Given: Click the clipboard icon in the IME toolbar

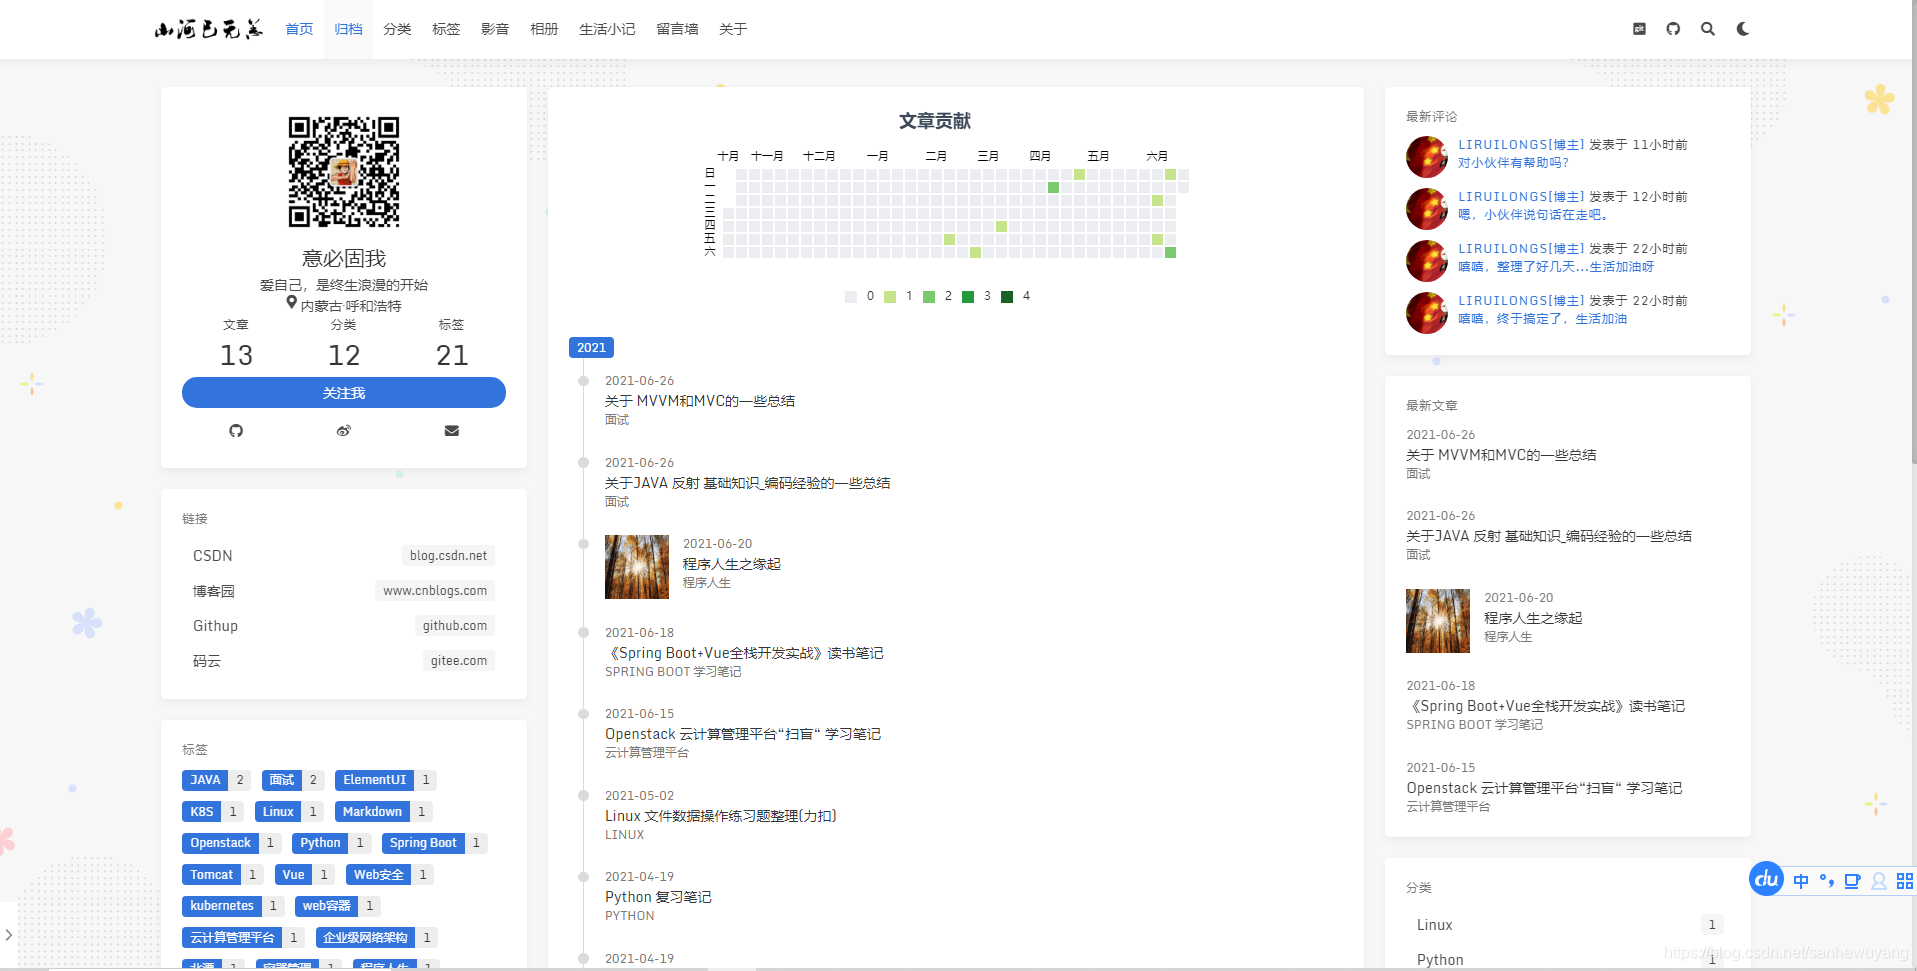Looking at the screenshot, I should tap(1852, 881).
